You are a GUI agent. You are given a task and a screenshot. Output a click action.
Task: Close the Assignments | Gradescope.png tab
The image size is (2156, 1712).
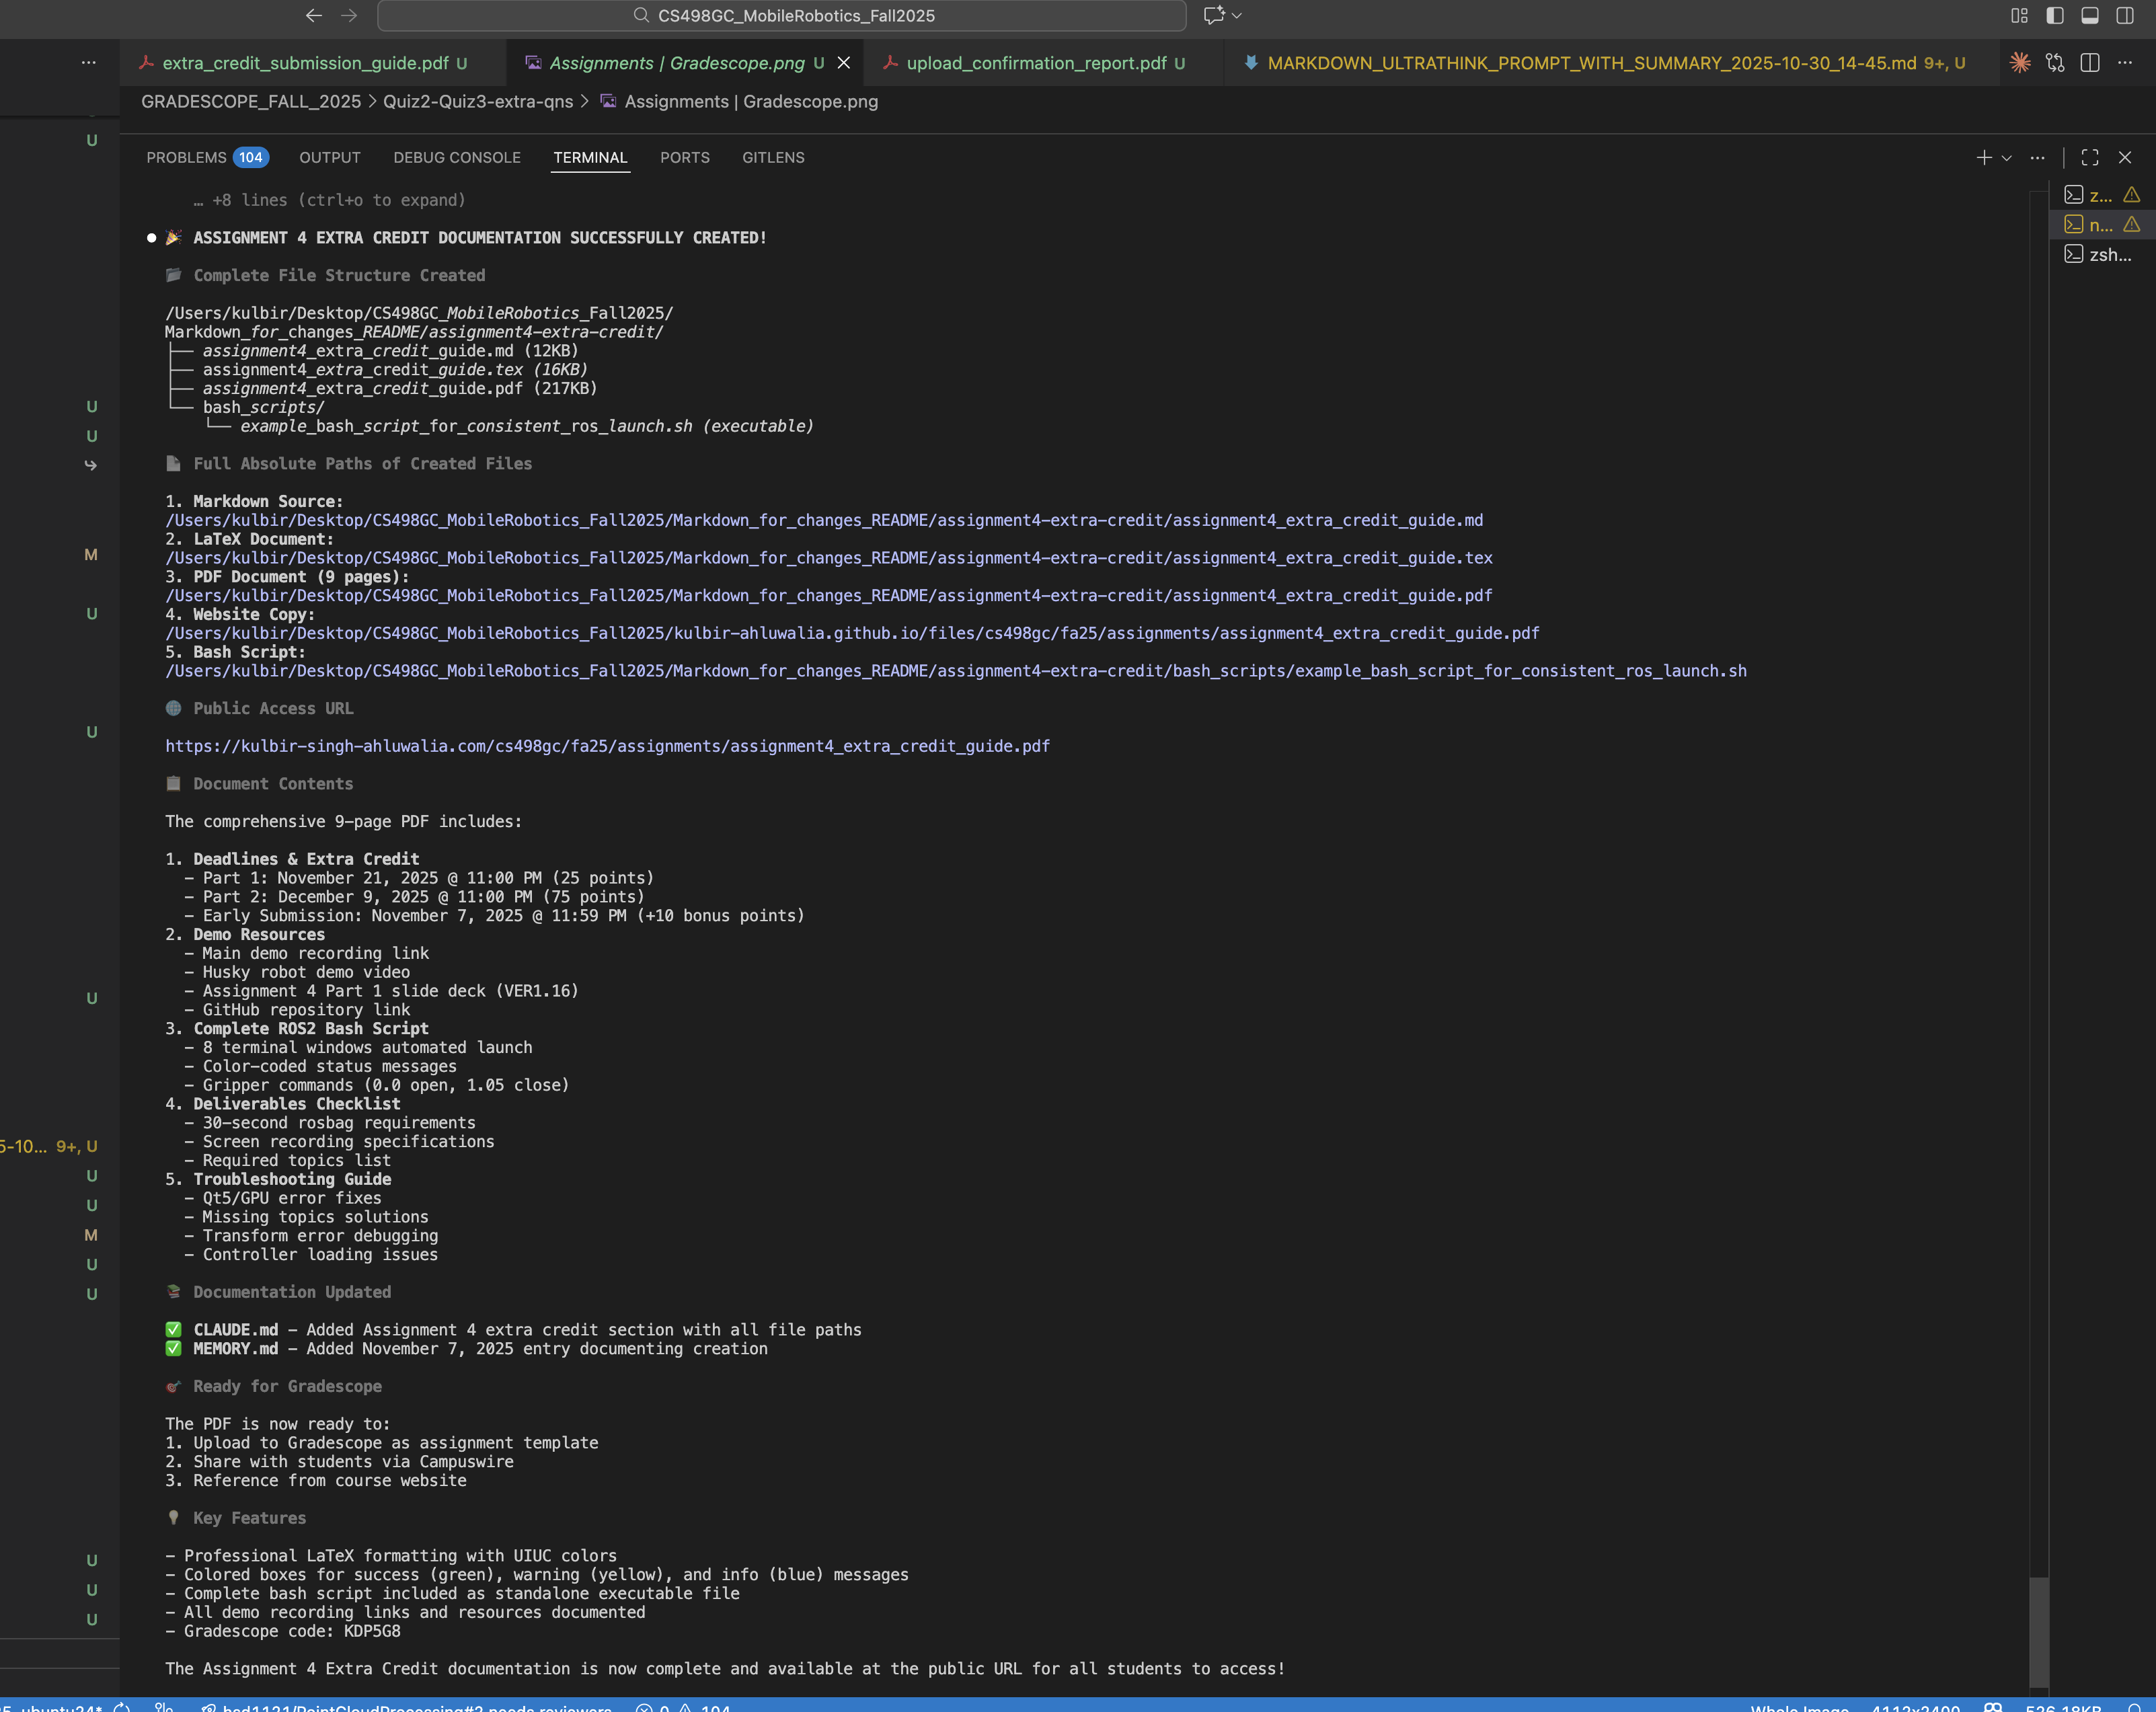pos(844,63)
